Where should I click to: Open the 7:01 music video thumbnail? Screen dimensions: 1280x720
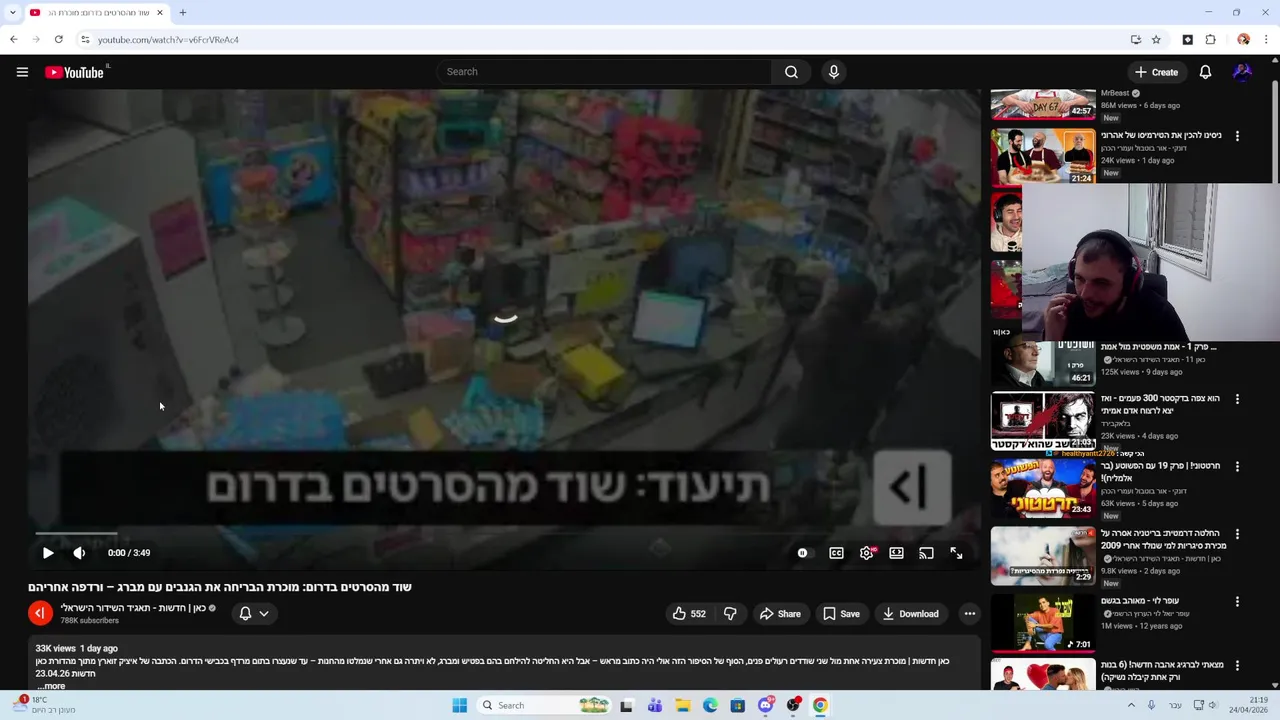[1043, 623]
